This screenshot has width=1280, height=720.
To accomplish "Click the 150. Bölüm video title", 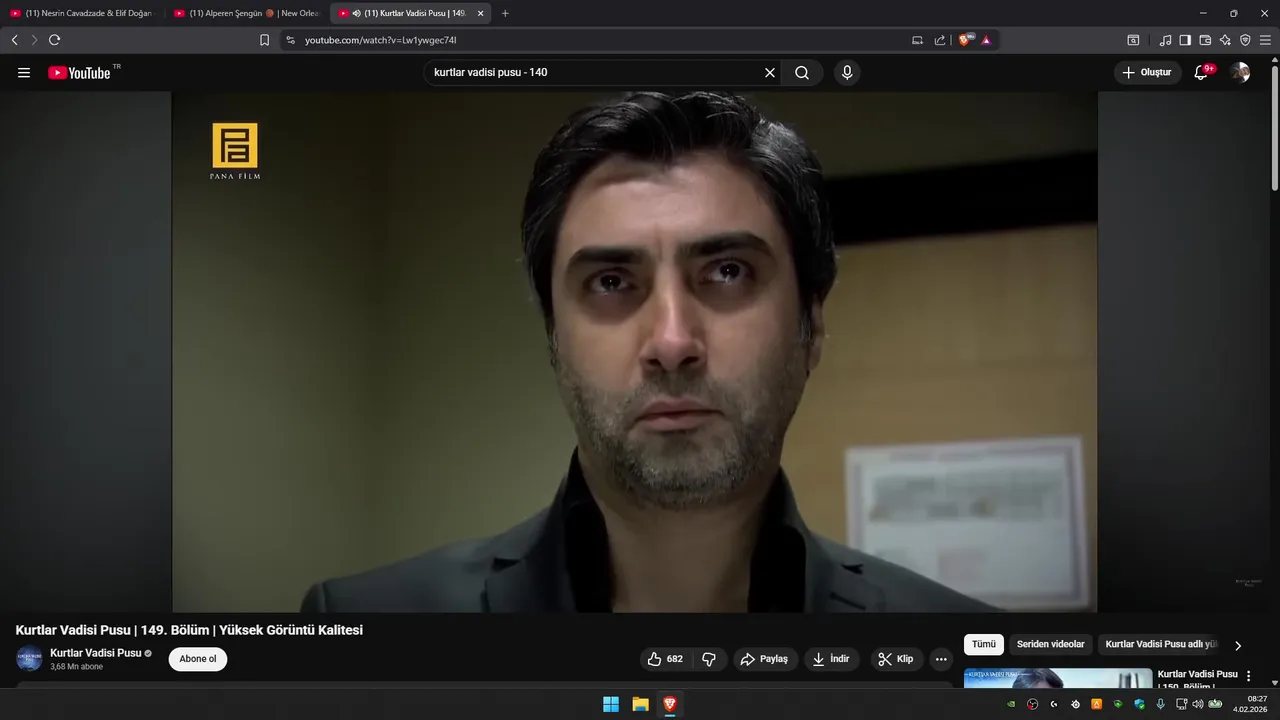I will [x=1197, y=680].
